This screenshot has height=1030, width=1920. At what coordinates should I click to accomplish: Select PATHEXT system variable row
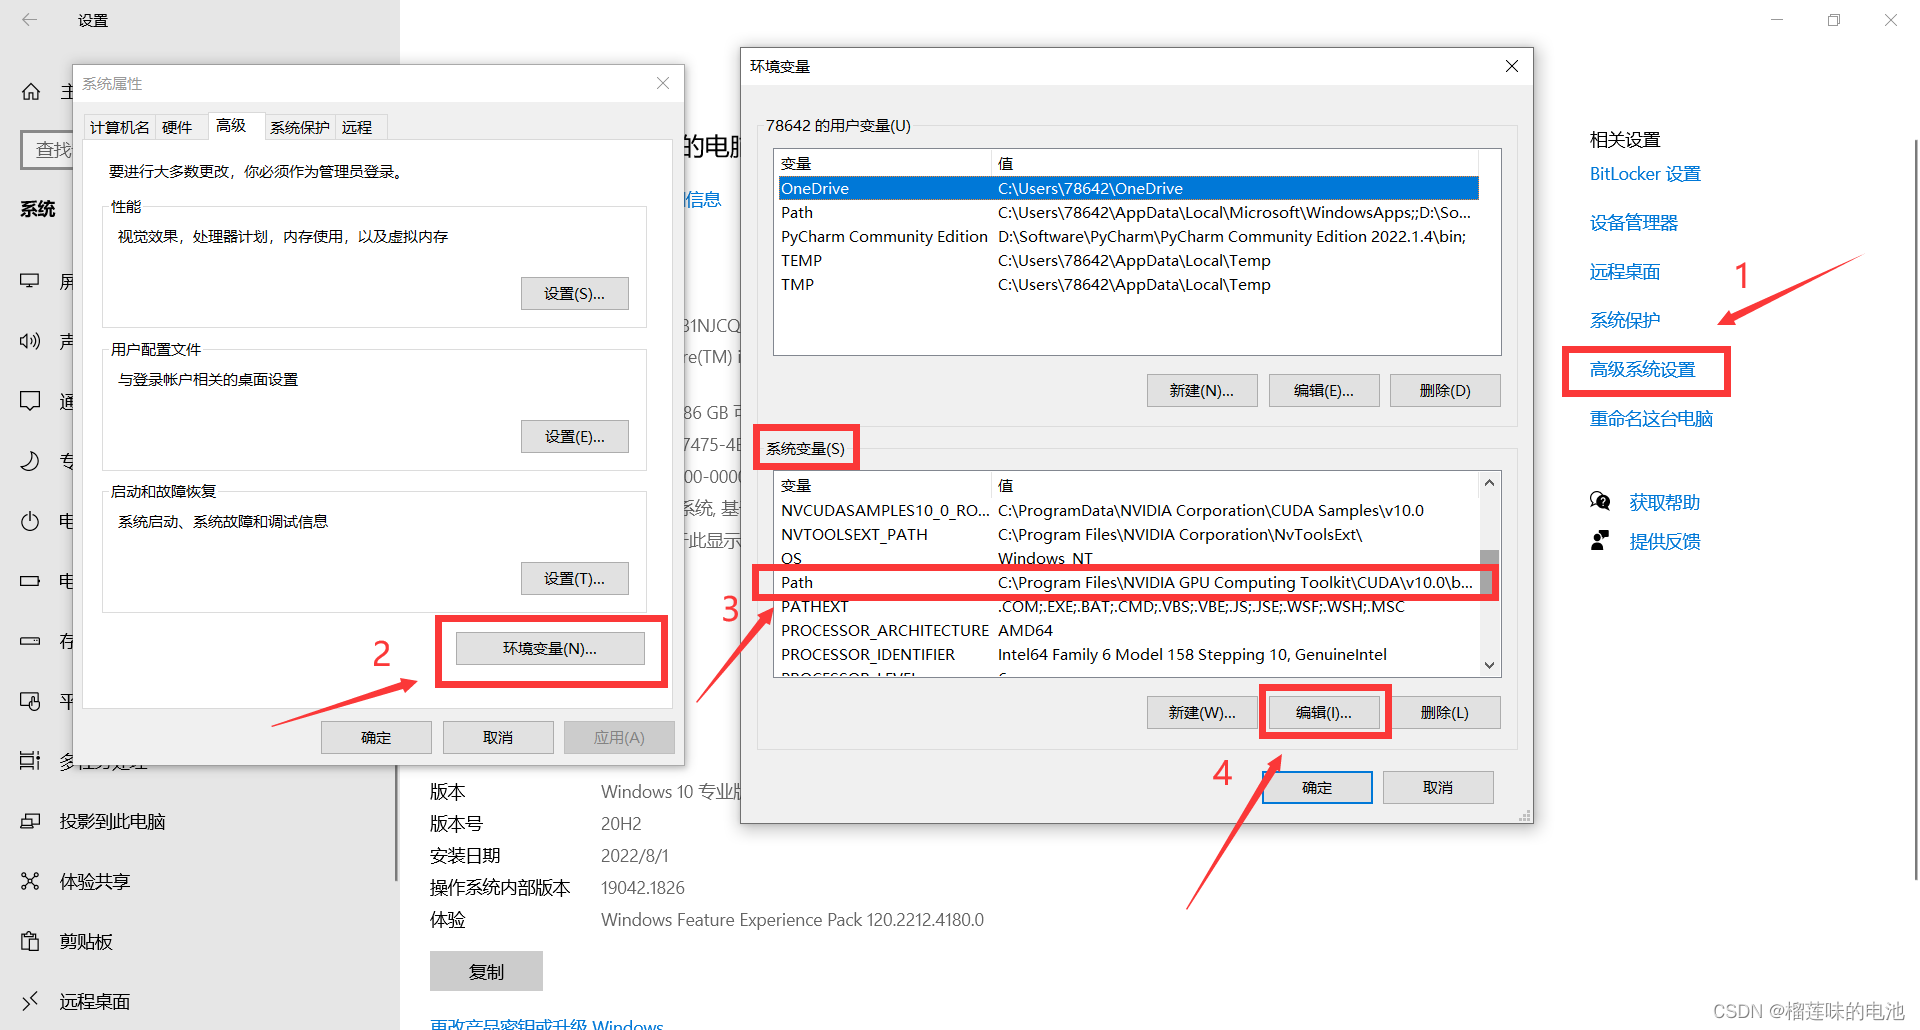click(x=1128, y=606)
